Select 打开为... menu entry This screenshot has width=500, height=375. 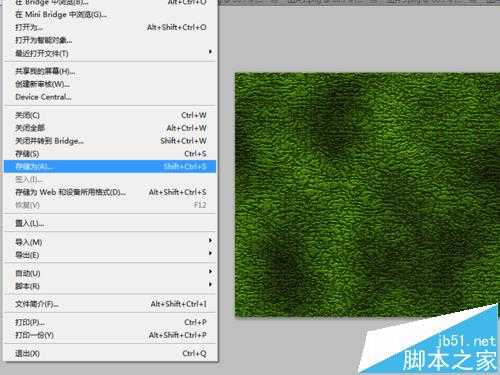[x=110, y=27]
